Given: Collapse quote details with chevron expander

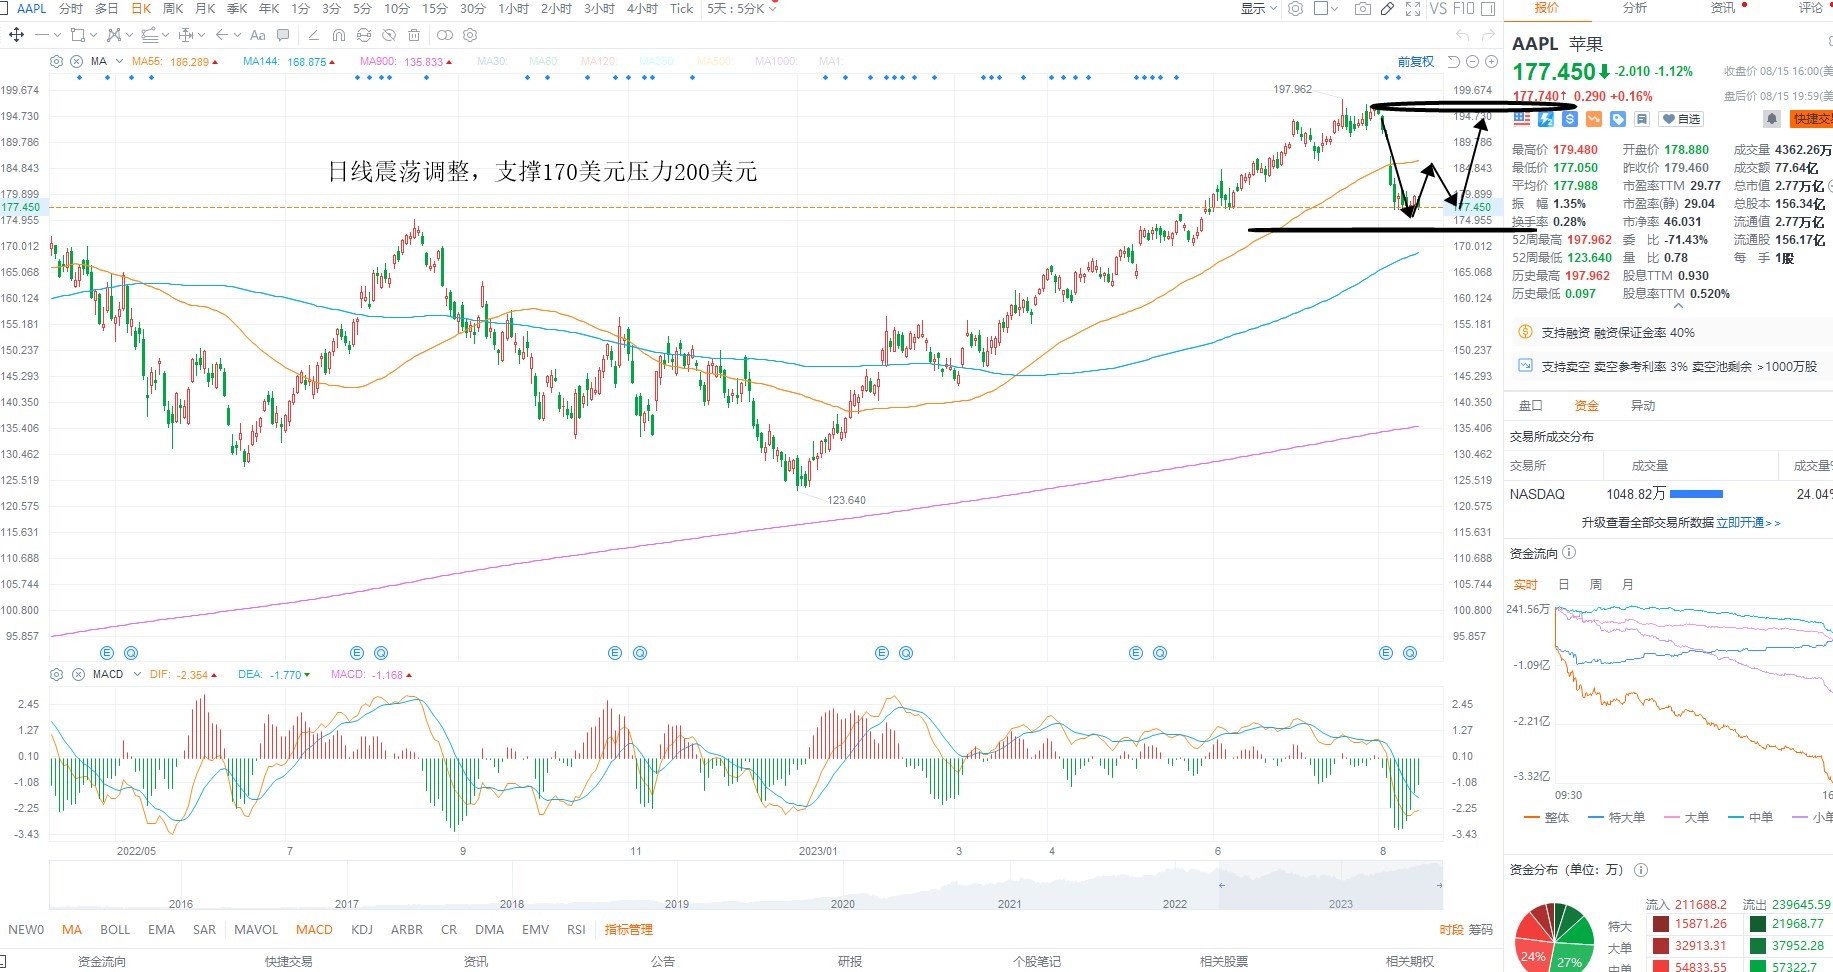Looking at the screenshot, I should coord(1678,307).
